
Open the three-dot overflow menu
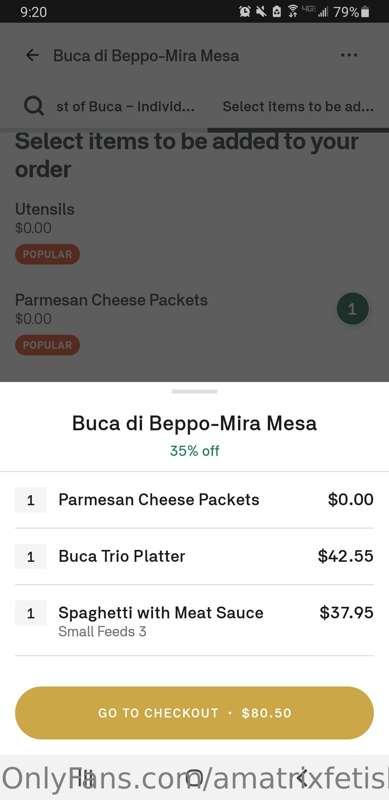coord(349,55)
